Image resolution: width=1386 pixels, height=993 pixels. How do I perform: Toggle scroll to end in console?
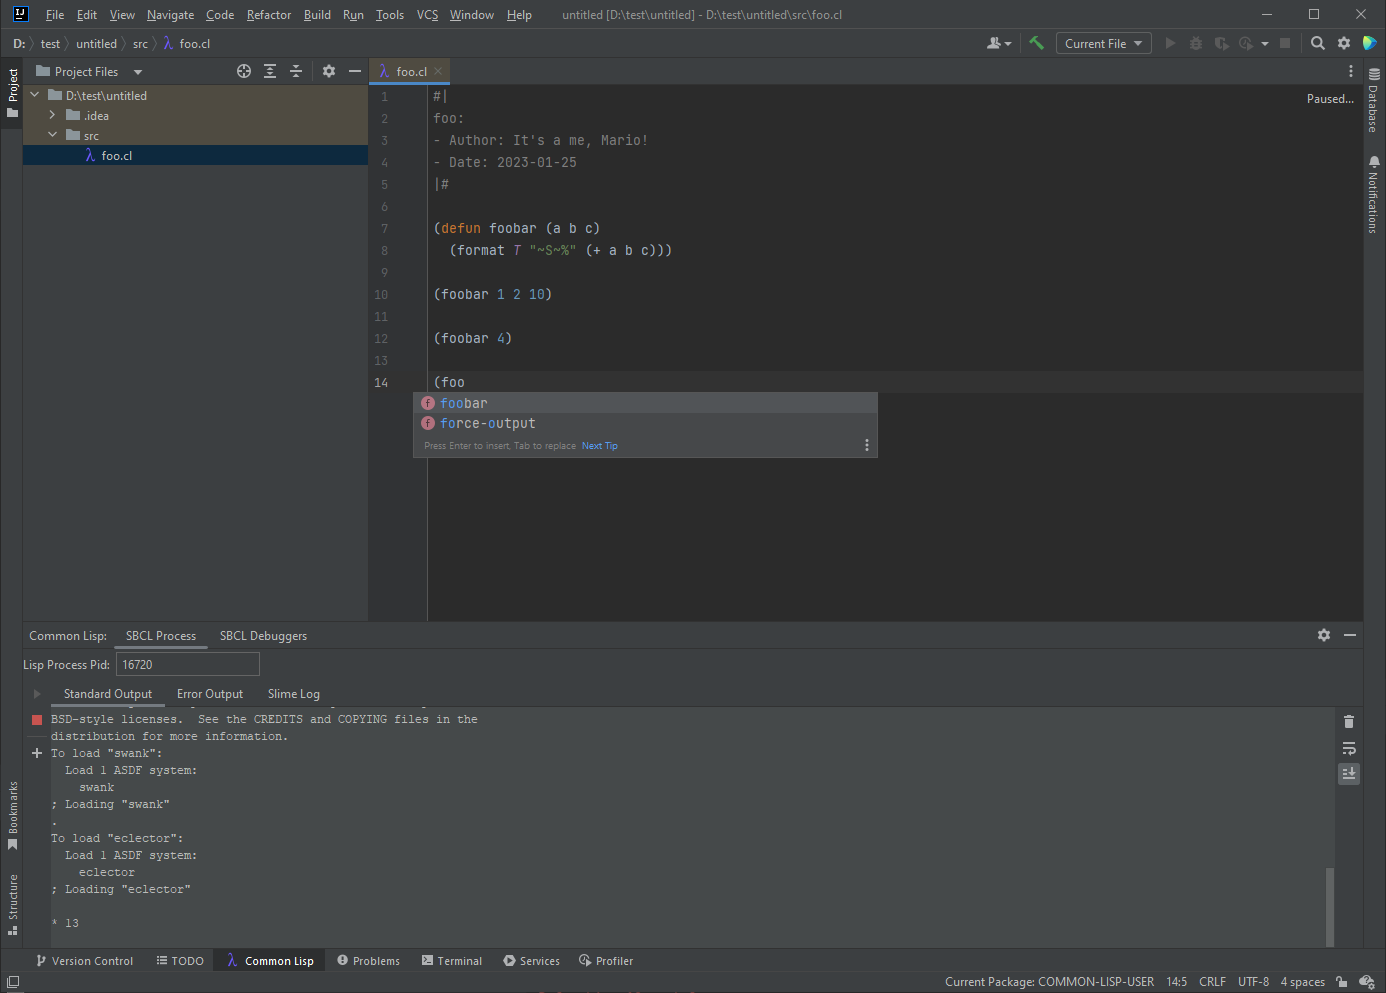tap(1349, 774)
